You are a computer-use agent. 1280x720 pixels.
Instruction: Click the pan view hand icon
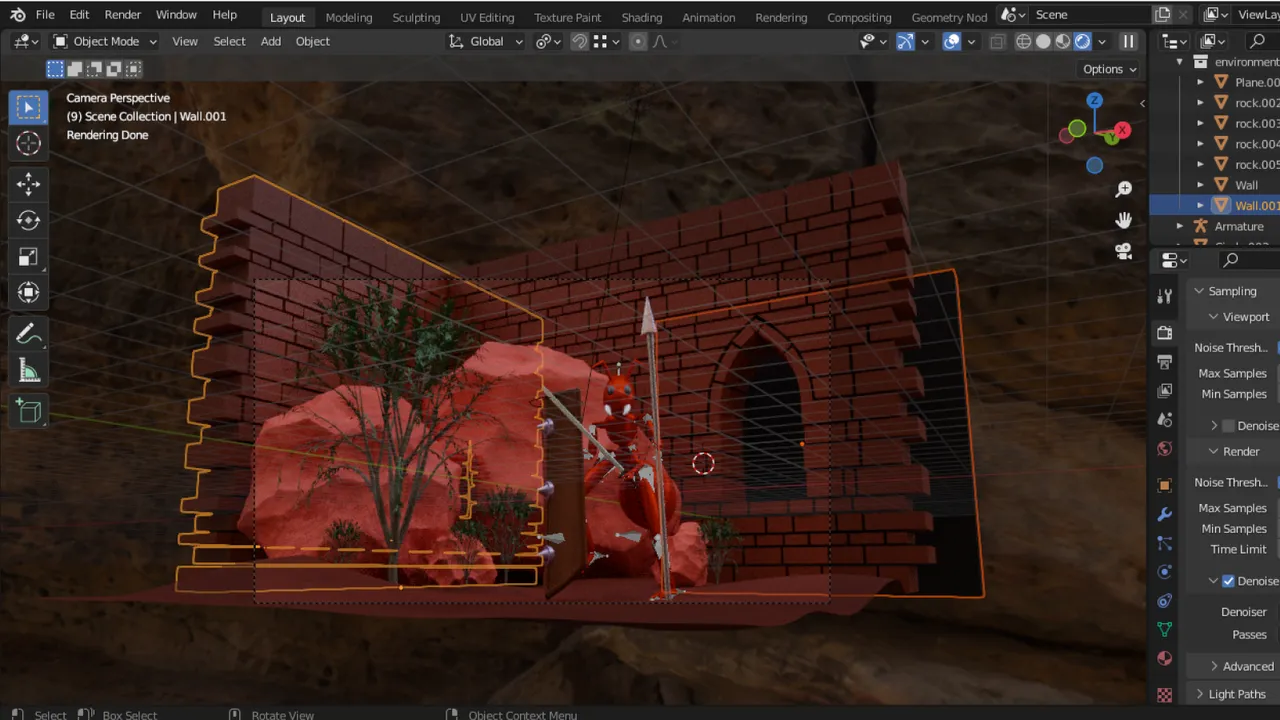tap(1123, 220)
